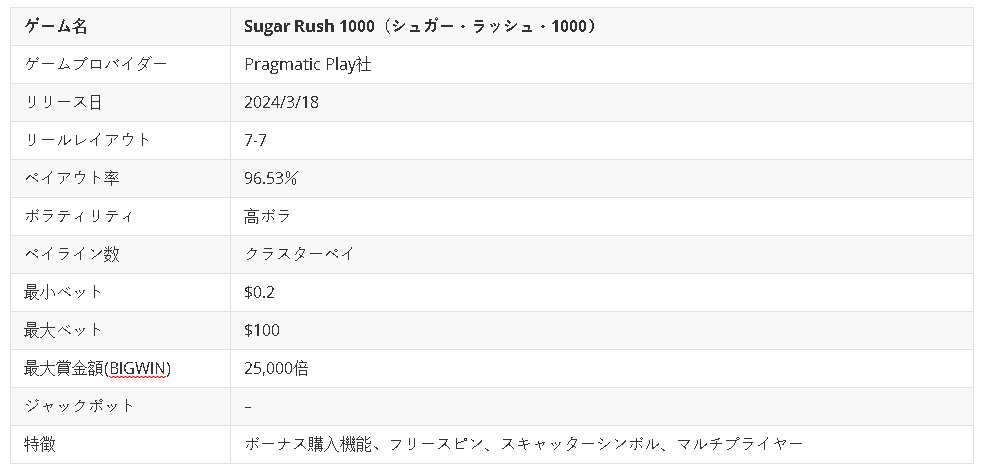Click the ジャックポット label cell
This screenshot has width=996, height=473.
pyautogui.click(x=79, y=407)
